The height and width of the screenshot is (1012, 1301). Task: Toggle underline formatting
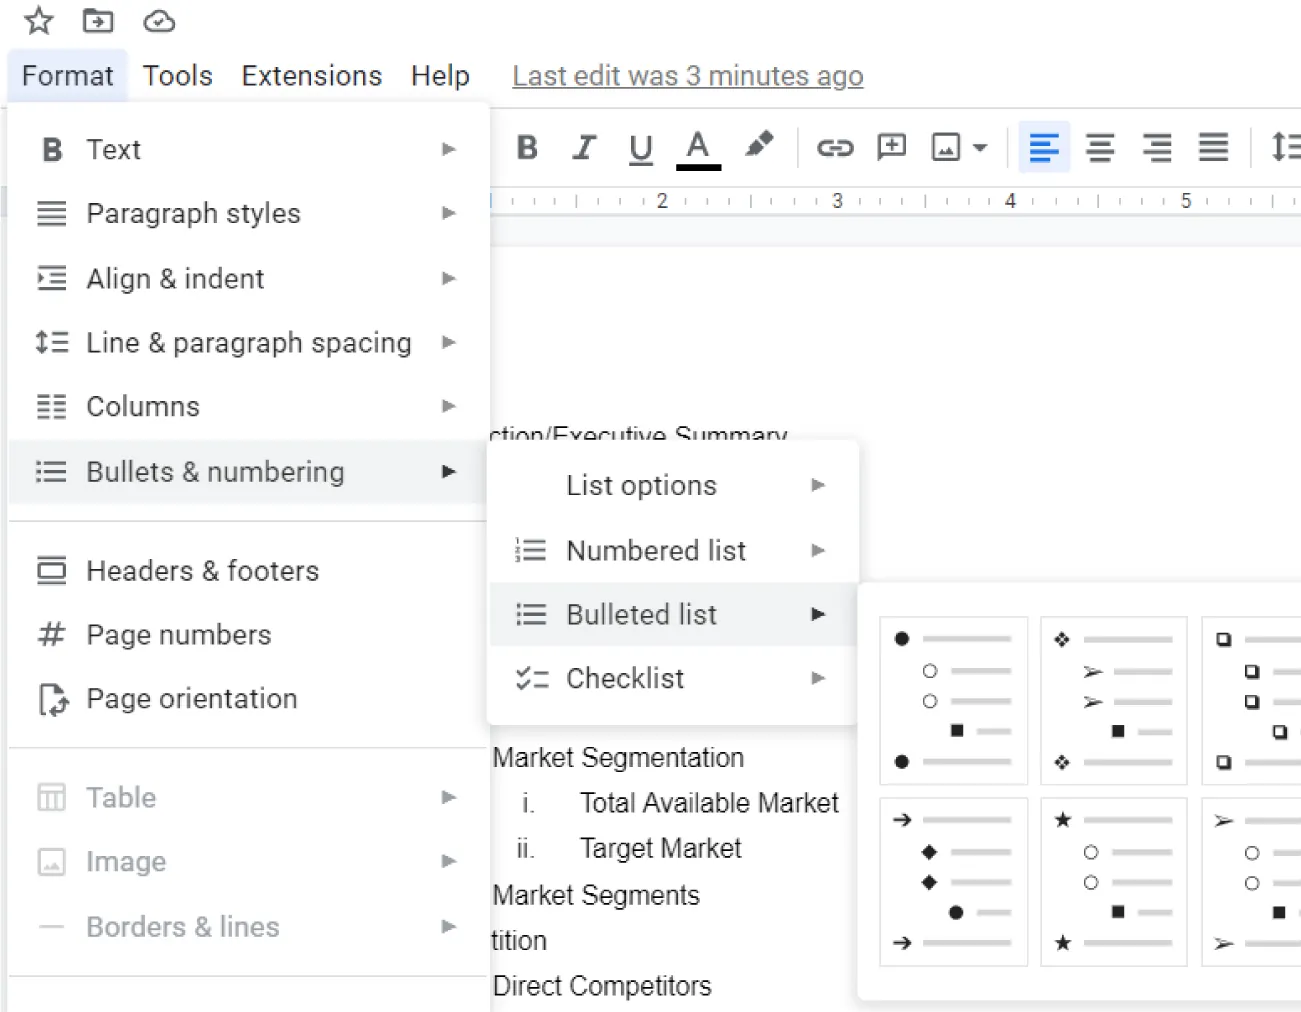click(640, 147)
